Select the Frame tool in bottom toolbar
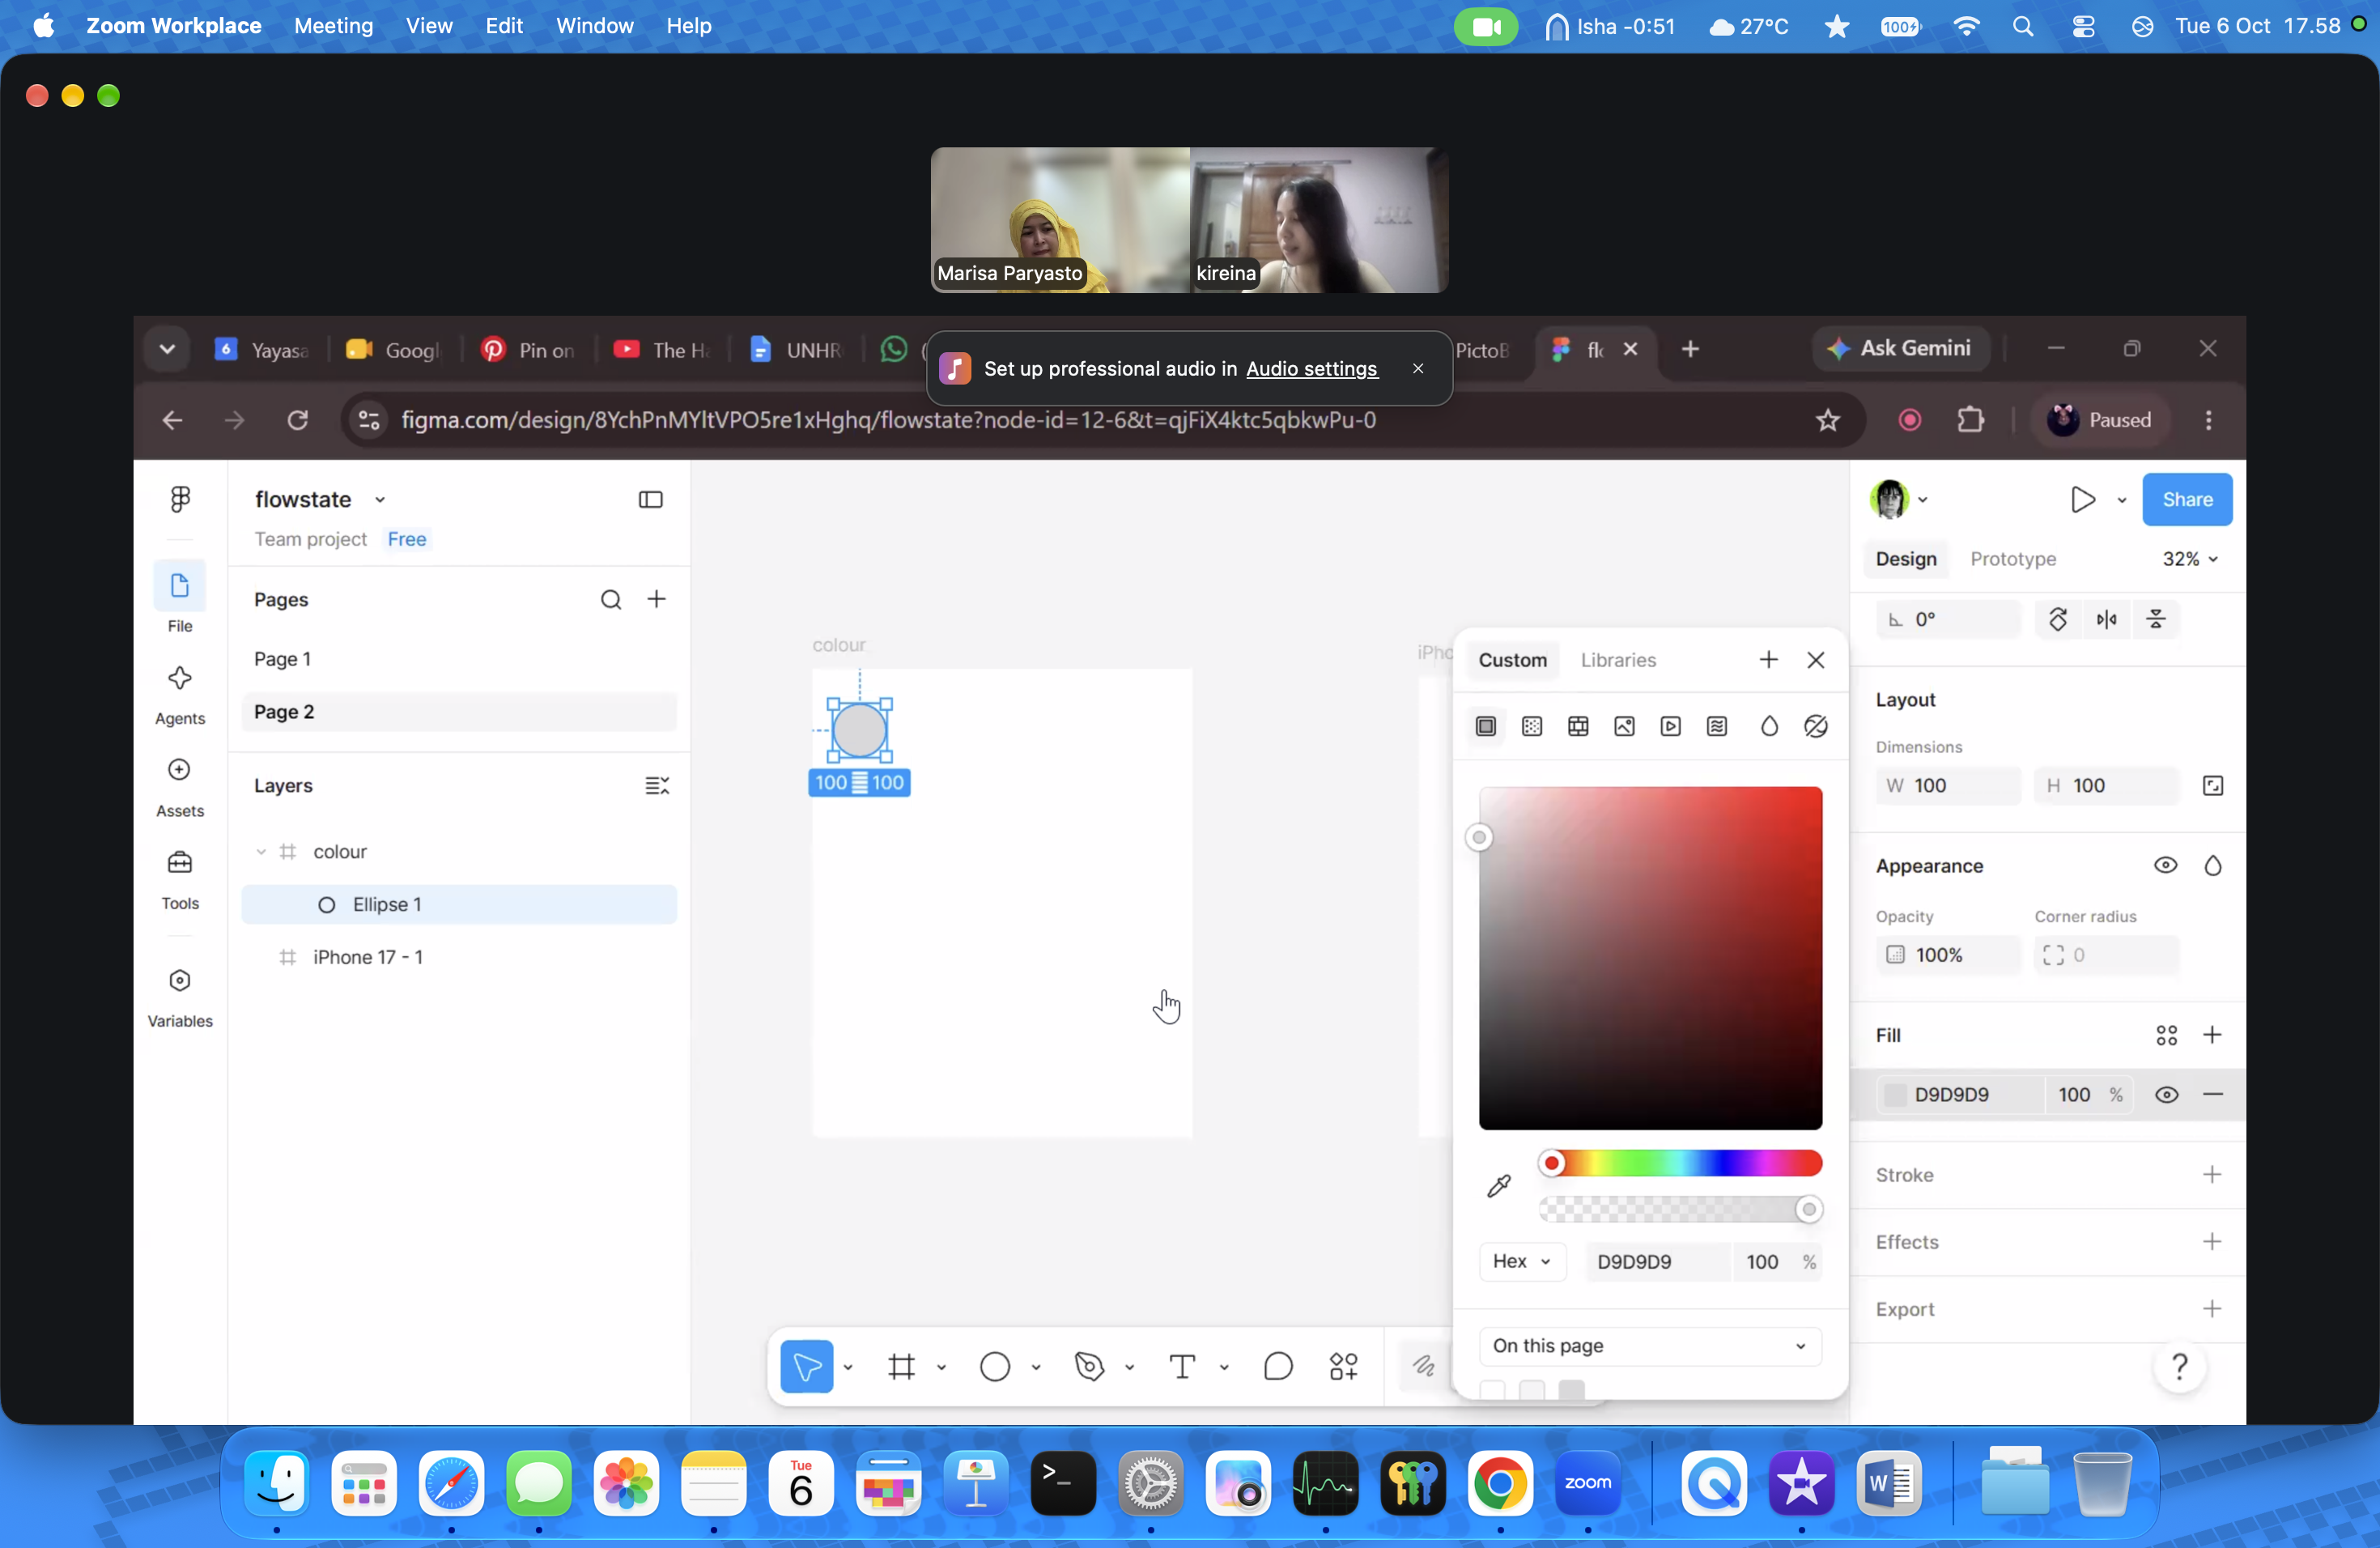Viewport: 2380px width, 1548px height. 901,1366
